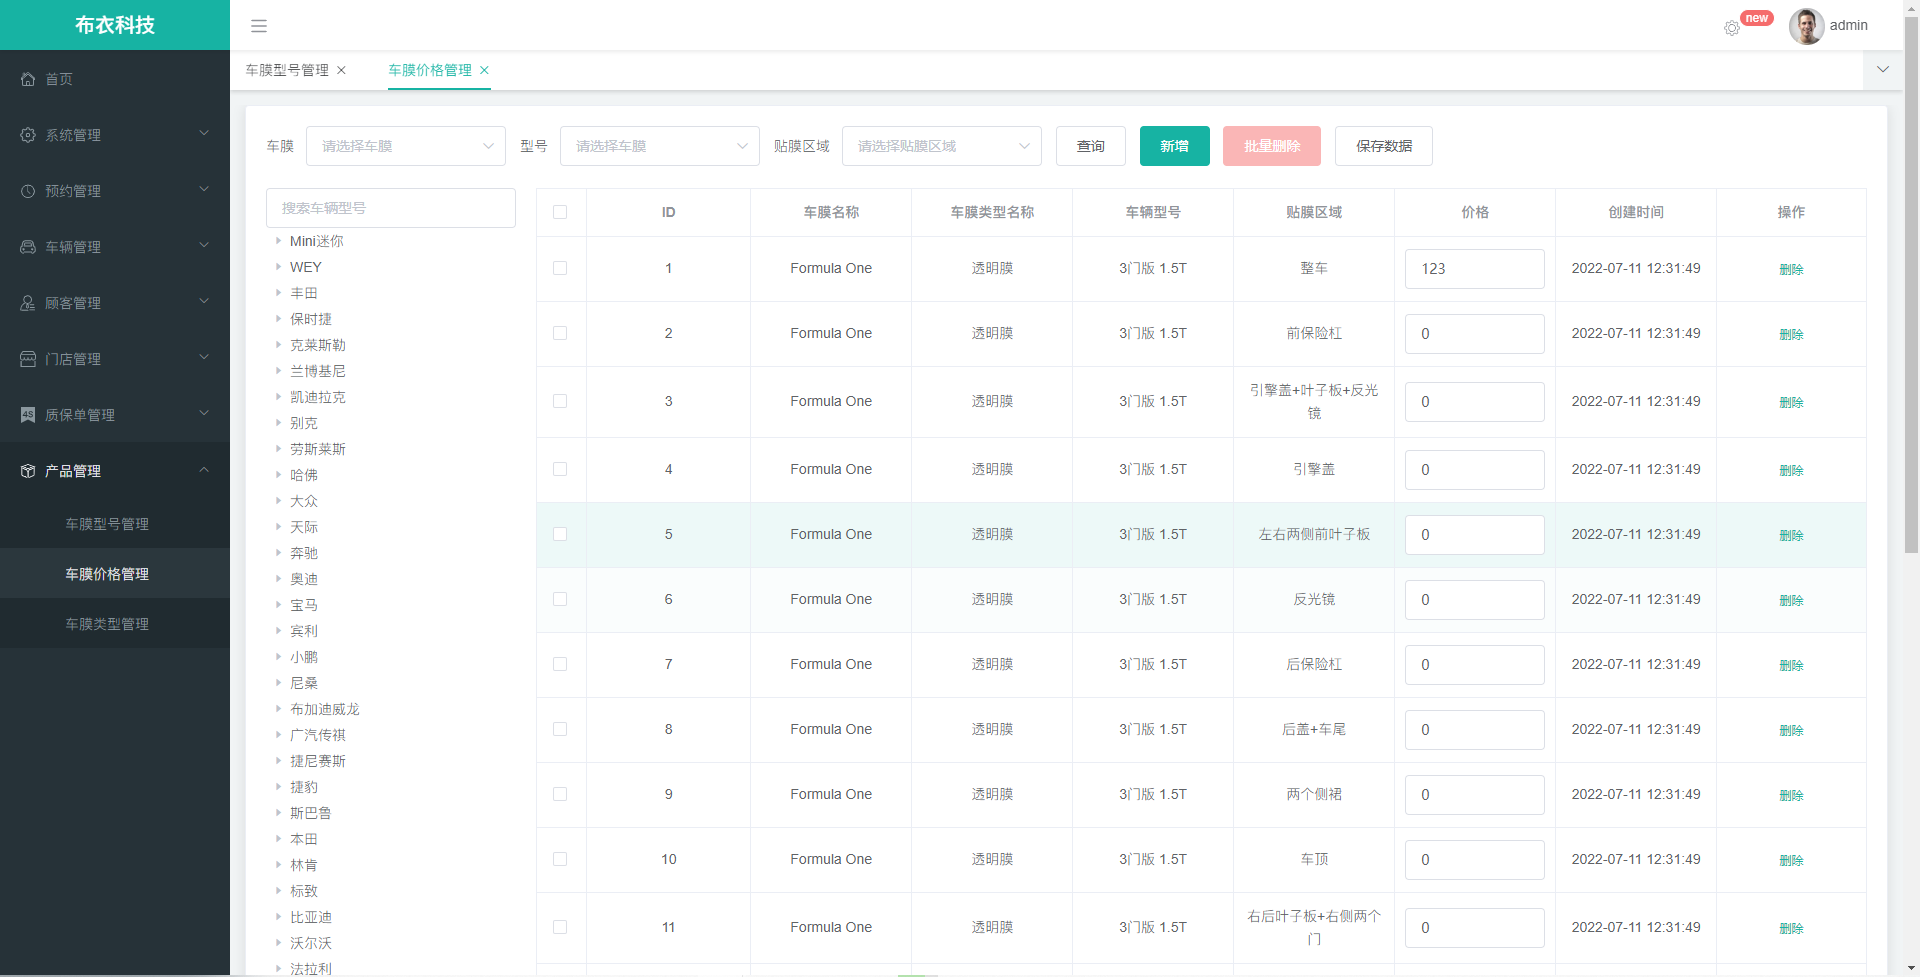The image size is (1920, 977).
Task: Delete row ID 6 via 删除 link
Action: click(1791, 600)
